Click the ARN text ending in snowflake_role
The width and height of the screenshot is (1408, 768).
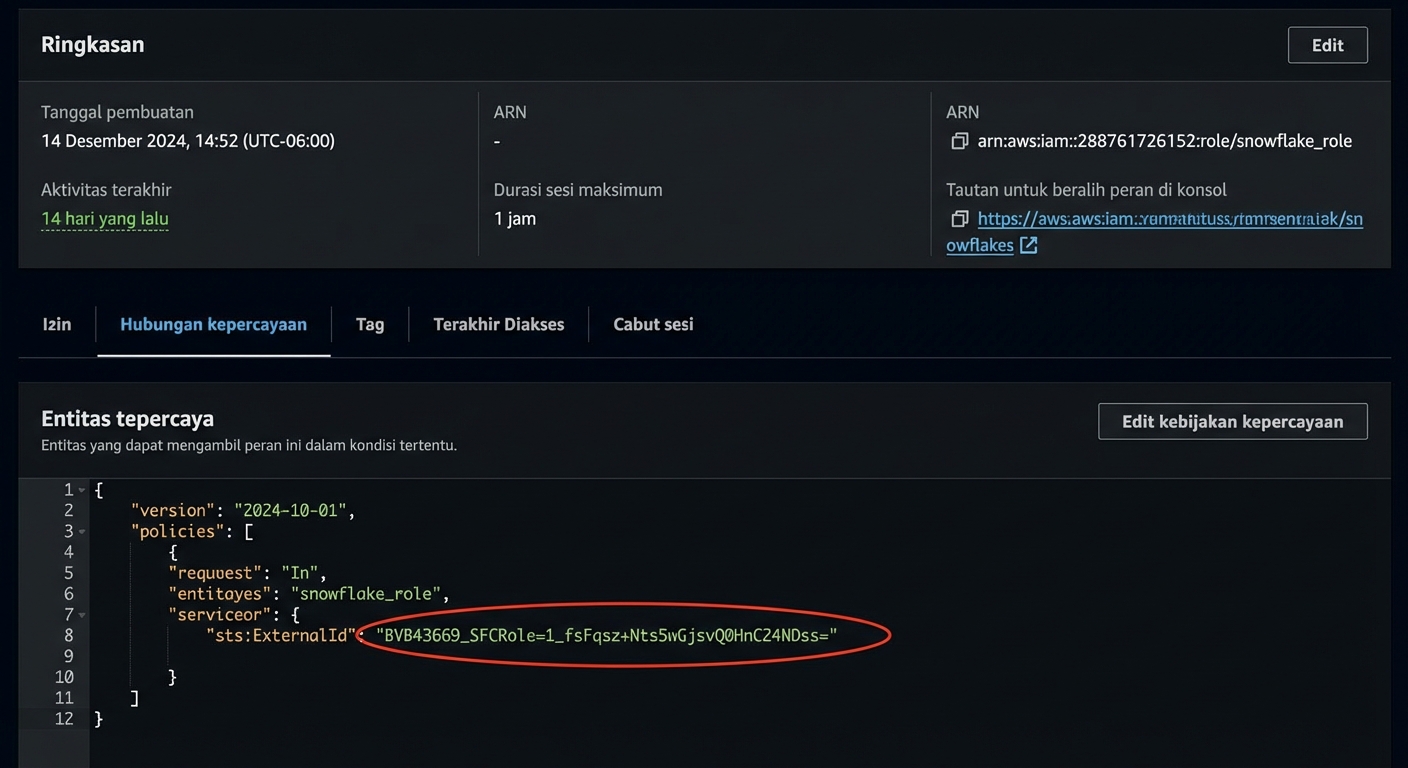[1164, 141]
